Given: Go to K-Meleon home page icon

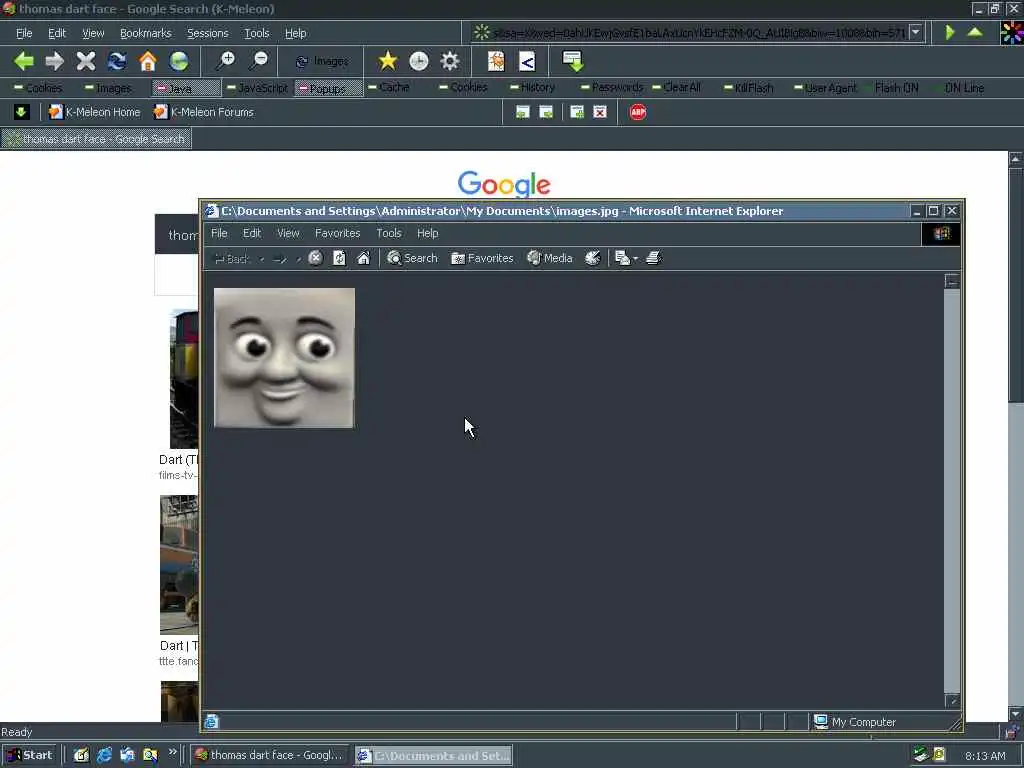Looking at the screenshot, I should tap(148, 61).
